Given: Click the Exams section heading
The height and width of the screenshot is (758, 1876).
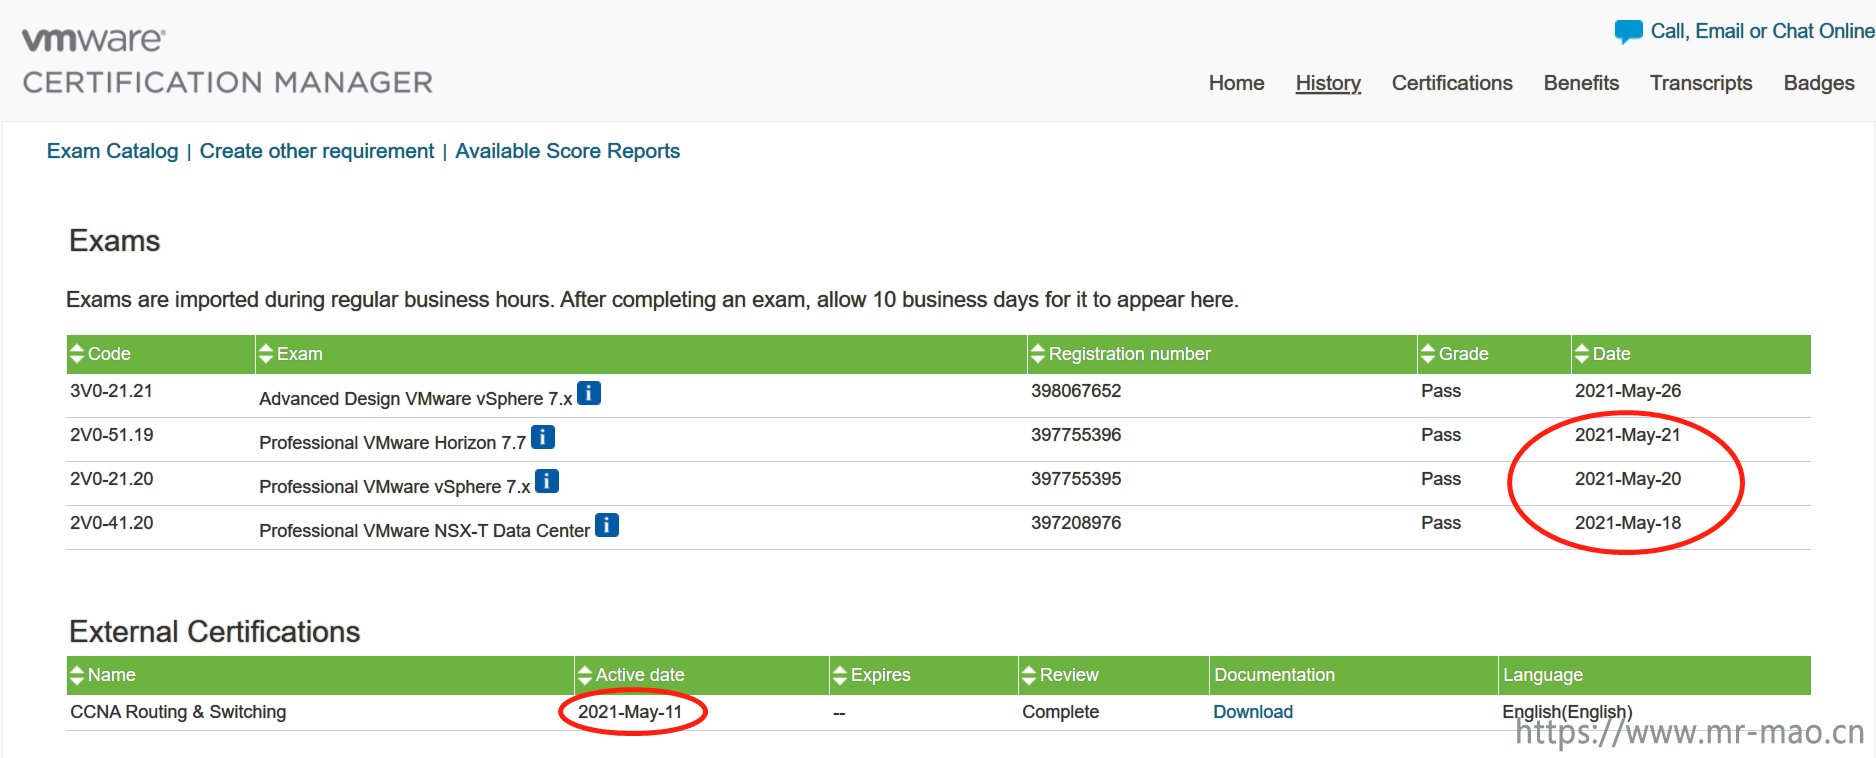Looking at the screenshot, I should point(114,241).
